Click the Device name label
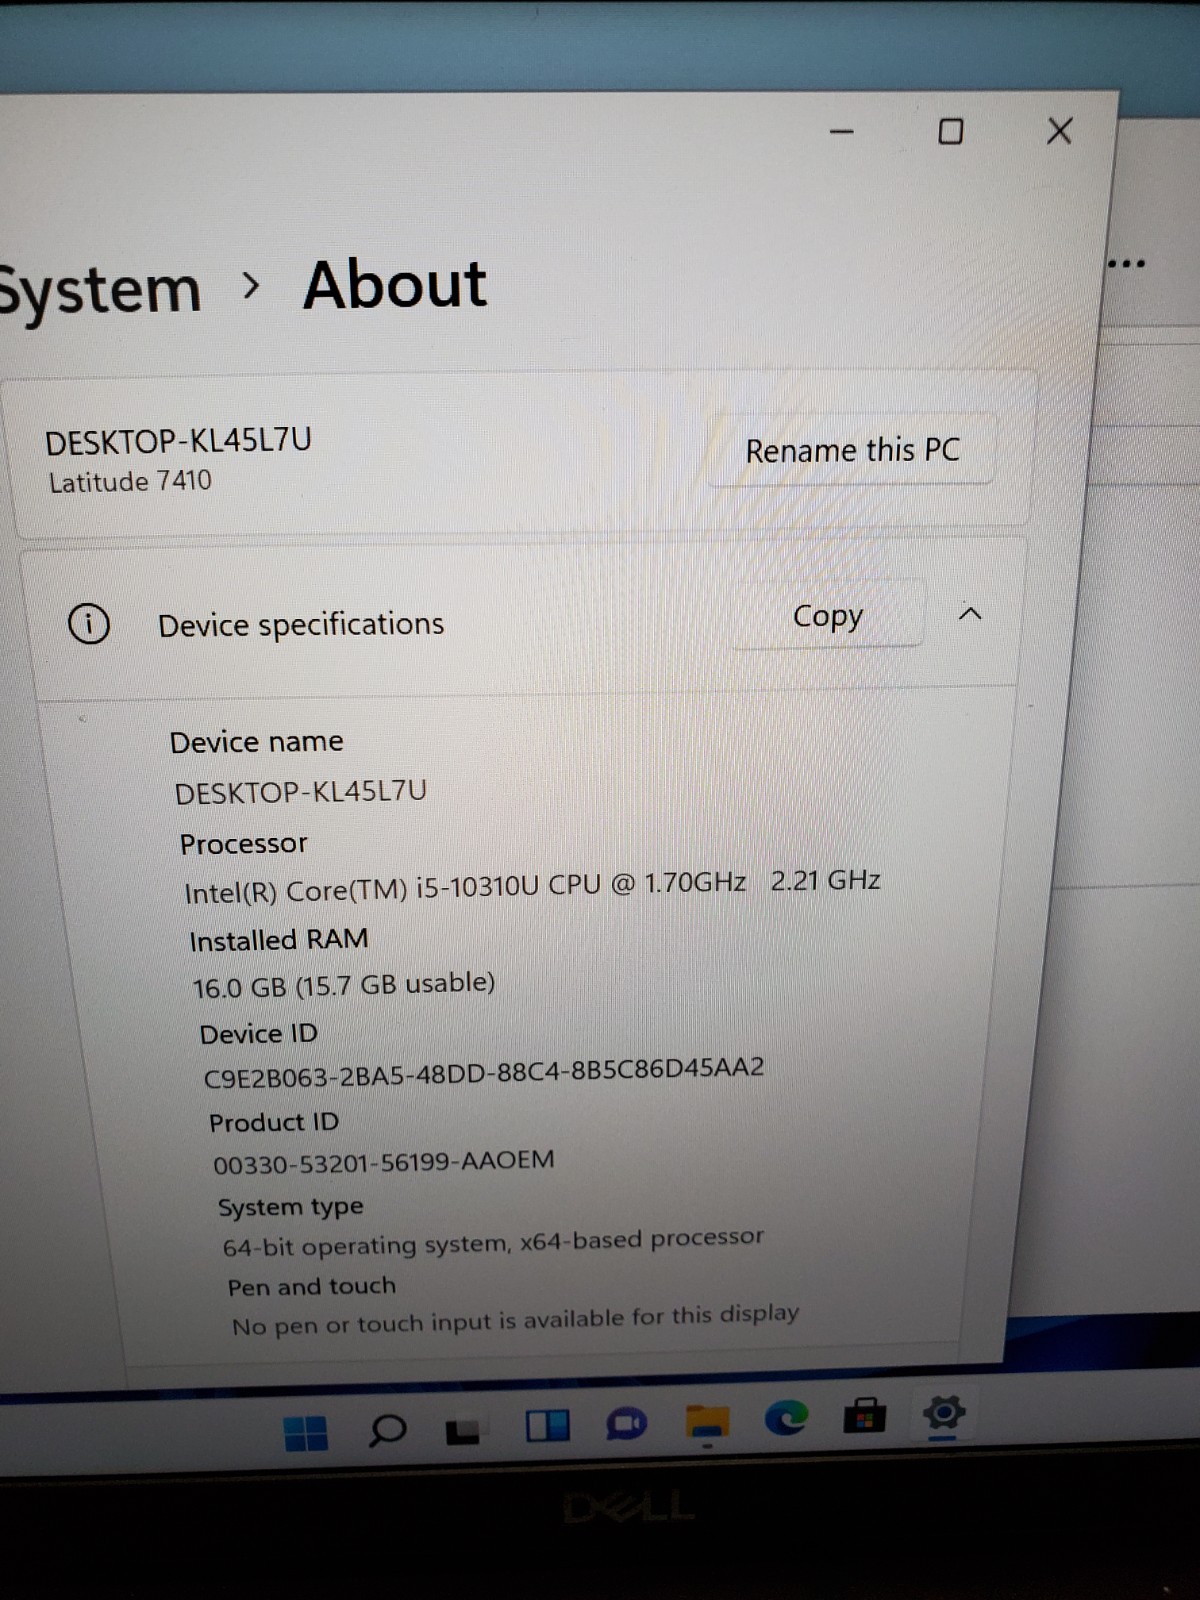Image resolution: width=1200 pixels, height=1600 pixels. click(x=257, y=742)
